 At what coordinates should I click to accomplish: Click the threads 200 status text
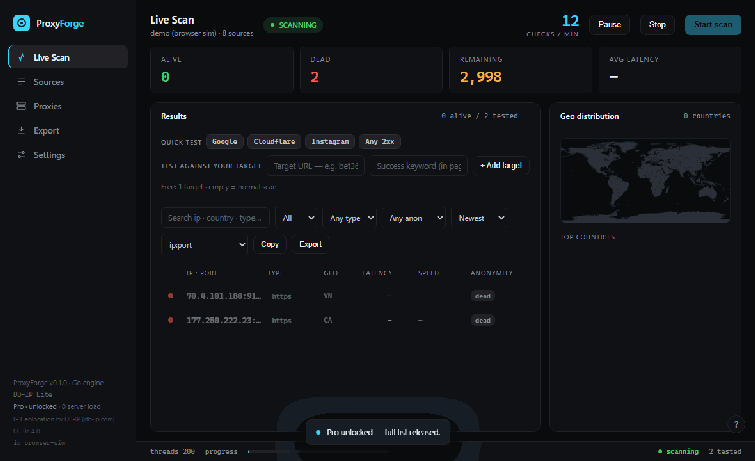tap(172, 451)
